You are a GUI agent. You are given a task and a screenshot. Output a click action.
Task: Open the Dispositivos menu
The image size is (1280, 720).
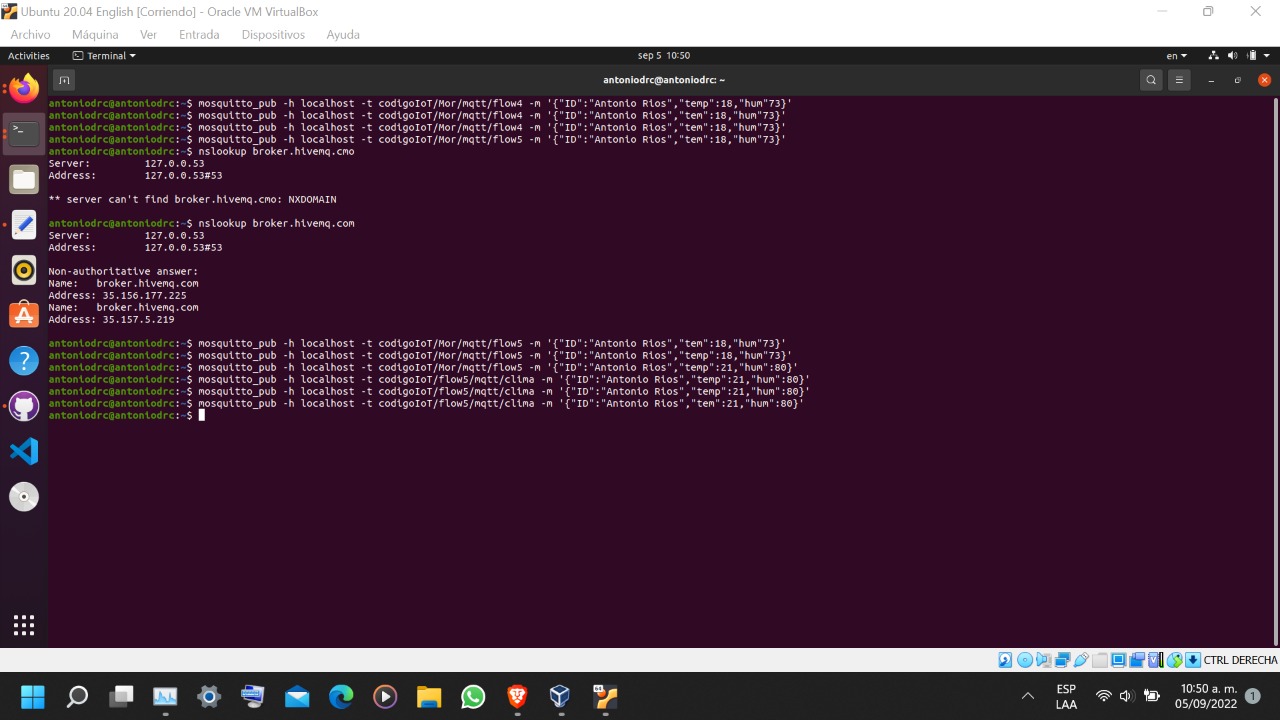pos(273,34)
